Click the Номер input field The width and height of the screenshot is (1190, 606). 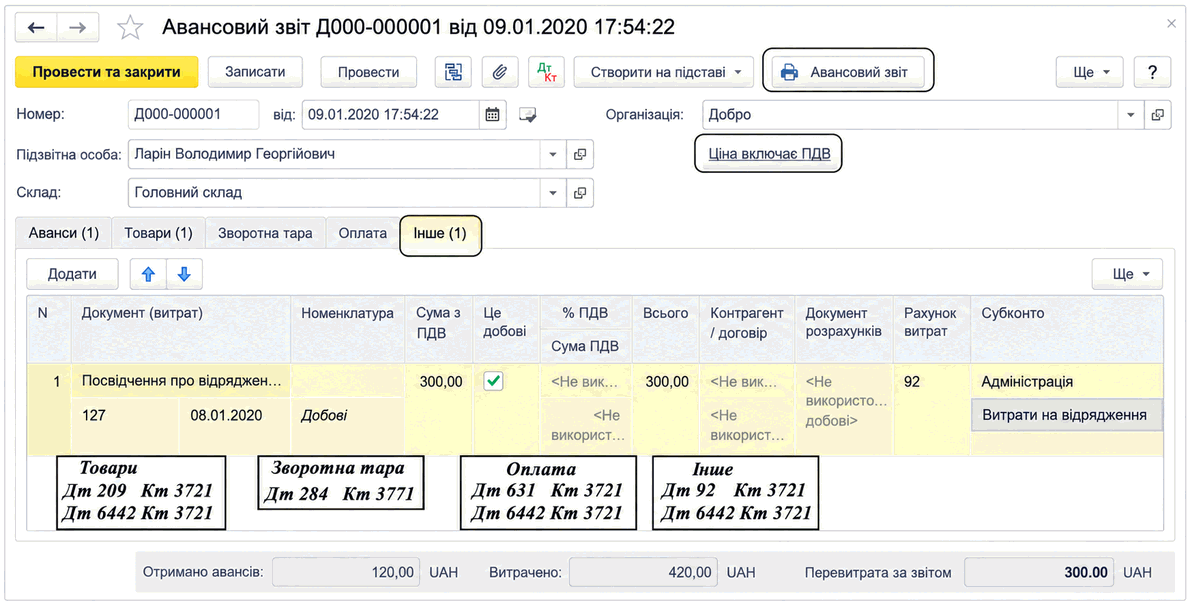[x=194, y=115]
